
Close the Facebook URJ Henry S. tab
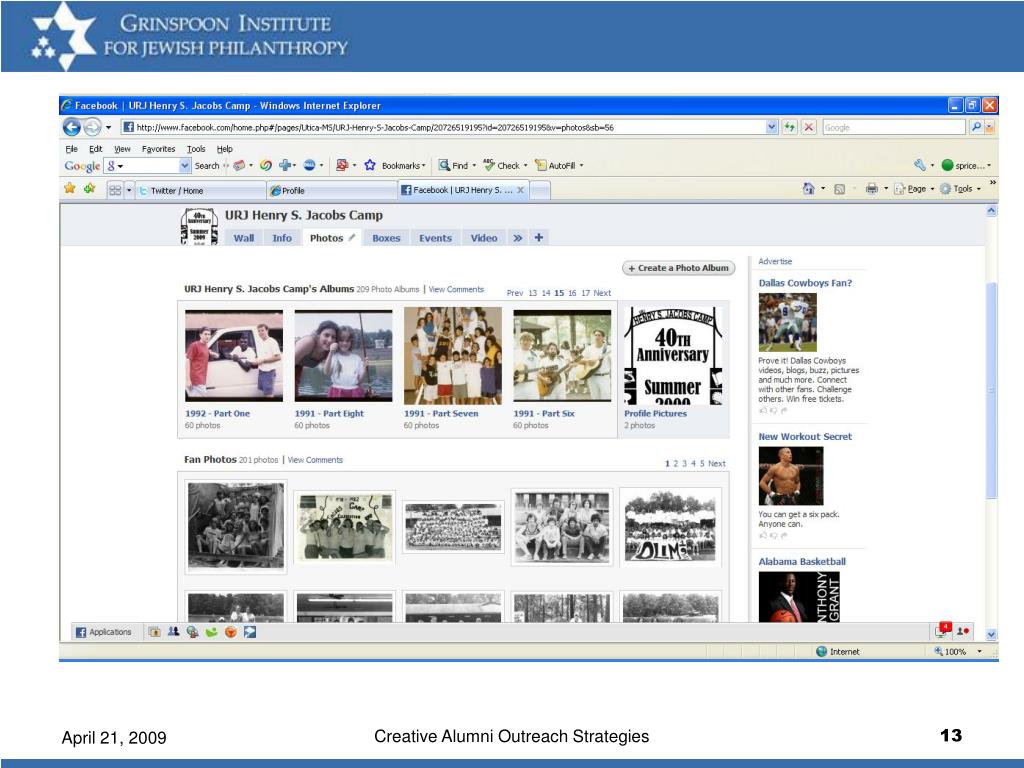tap(520, 190)
